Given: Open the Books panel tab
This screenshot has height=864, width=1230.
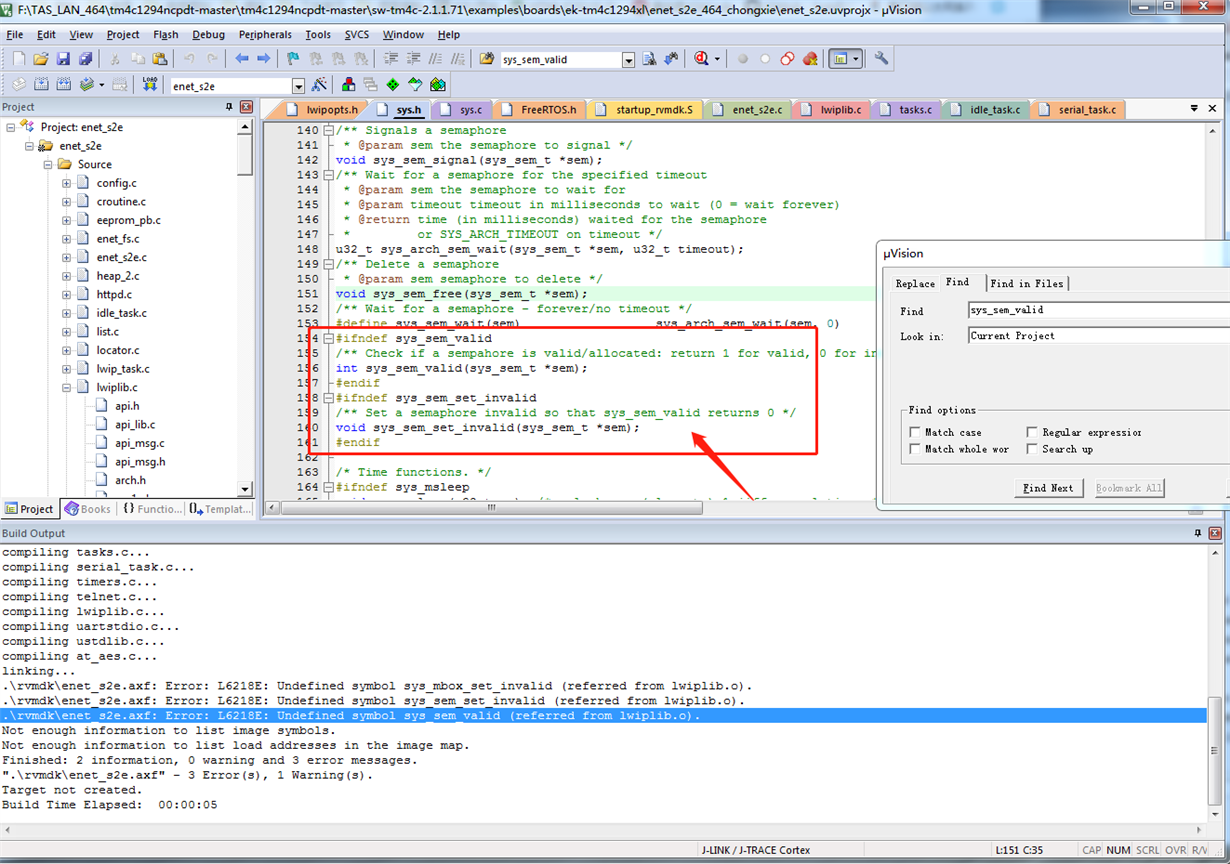Looking at the screenshot, I should coord(87,509).
